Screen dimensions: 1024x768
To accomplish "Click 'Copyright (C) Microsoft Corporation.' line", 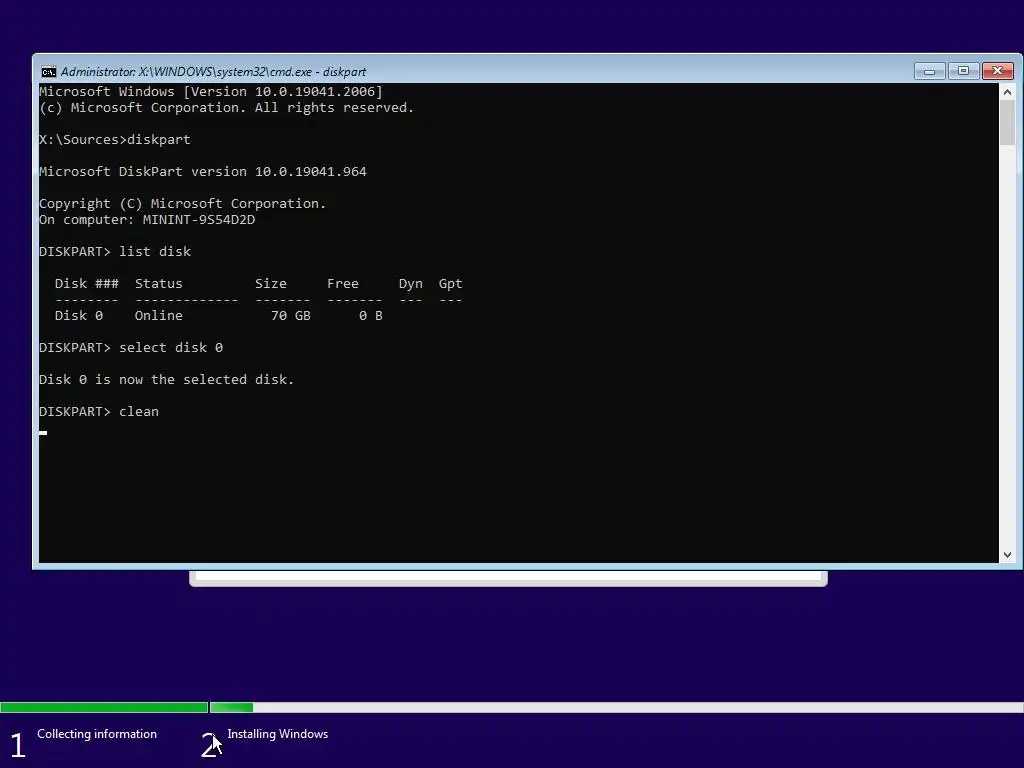I will coord(182,204).
